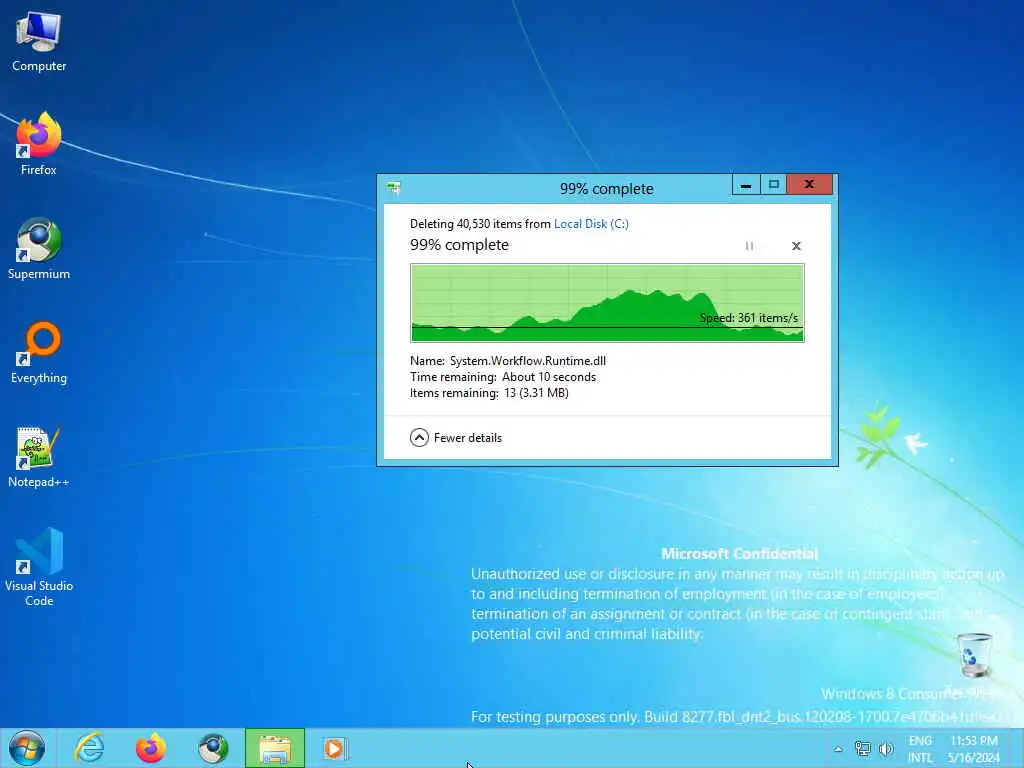The height and width of the screenshot is (768, 1024).
Task: Launch Supermium from the taskbar
Action: [x=213, y=748]
